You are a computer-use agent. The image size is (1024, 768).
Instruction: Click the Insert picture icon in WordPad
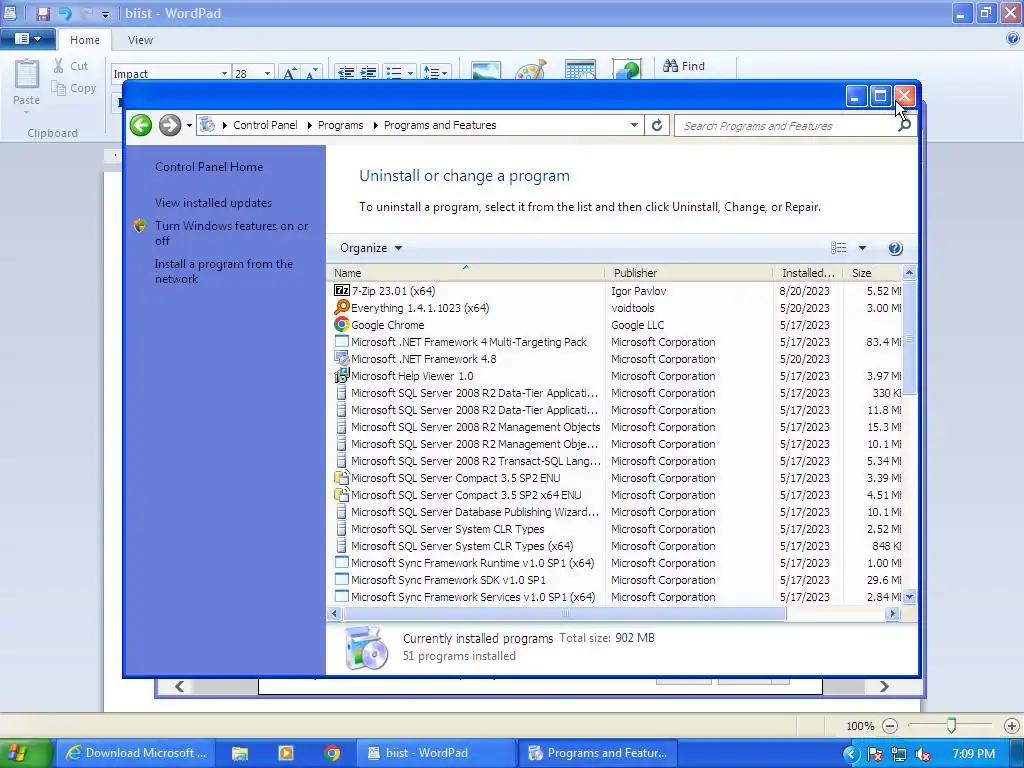pos(485,70)
